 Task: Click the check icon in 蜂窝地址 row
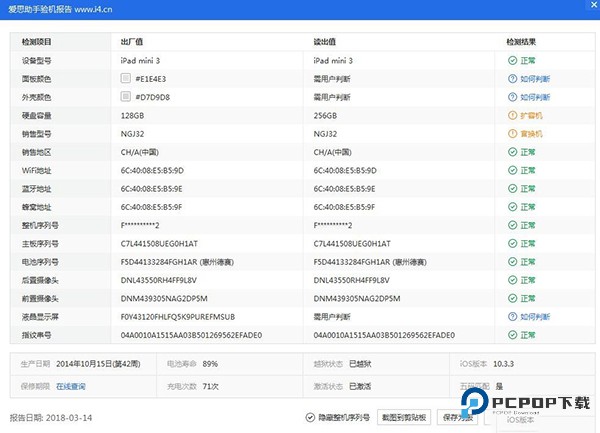pos(512,207)
